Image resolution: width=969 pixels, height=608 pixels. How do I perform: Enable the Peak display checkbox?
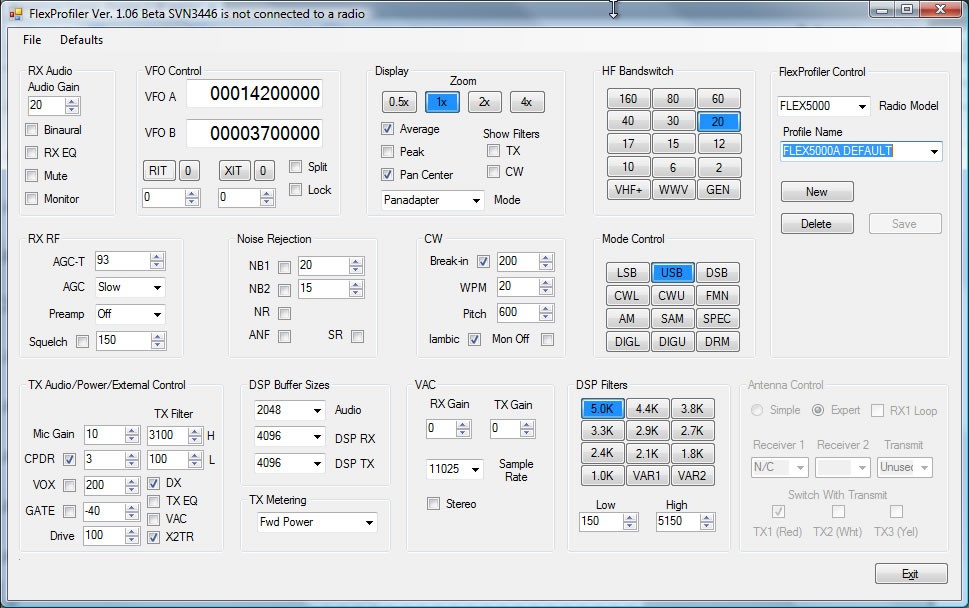pos(387,151)
